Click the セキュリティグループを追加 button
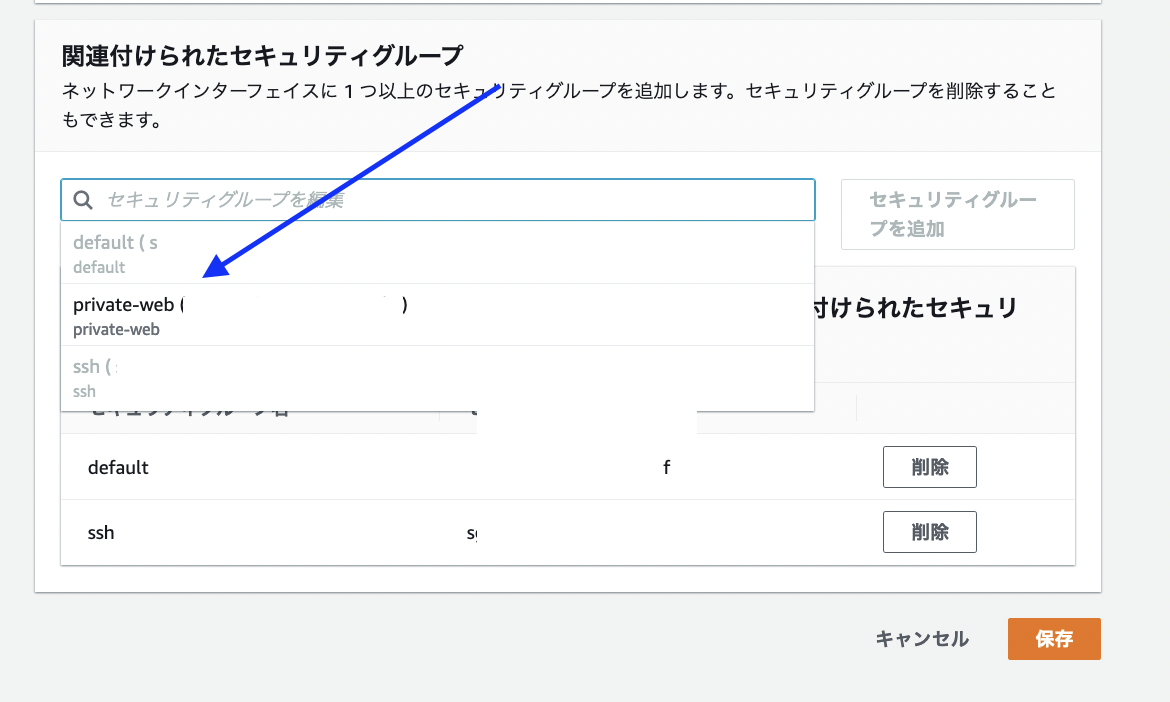 (956, 214)
